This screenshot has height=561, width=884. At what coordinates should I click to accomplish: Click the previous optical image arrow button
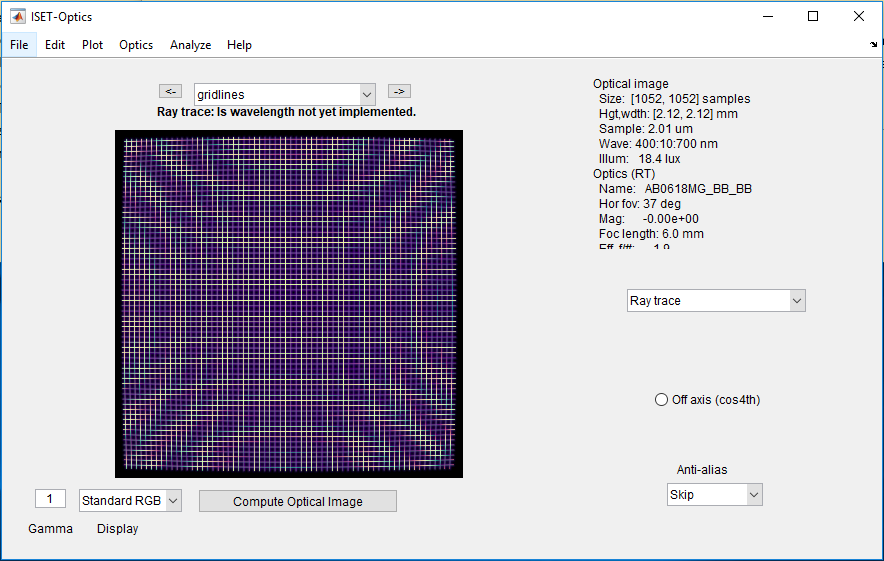170,92
